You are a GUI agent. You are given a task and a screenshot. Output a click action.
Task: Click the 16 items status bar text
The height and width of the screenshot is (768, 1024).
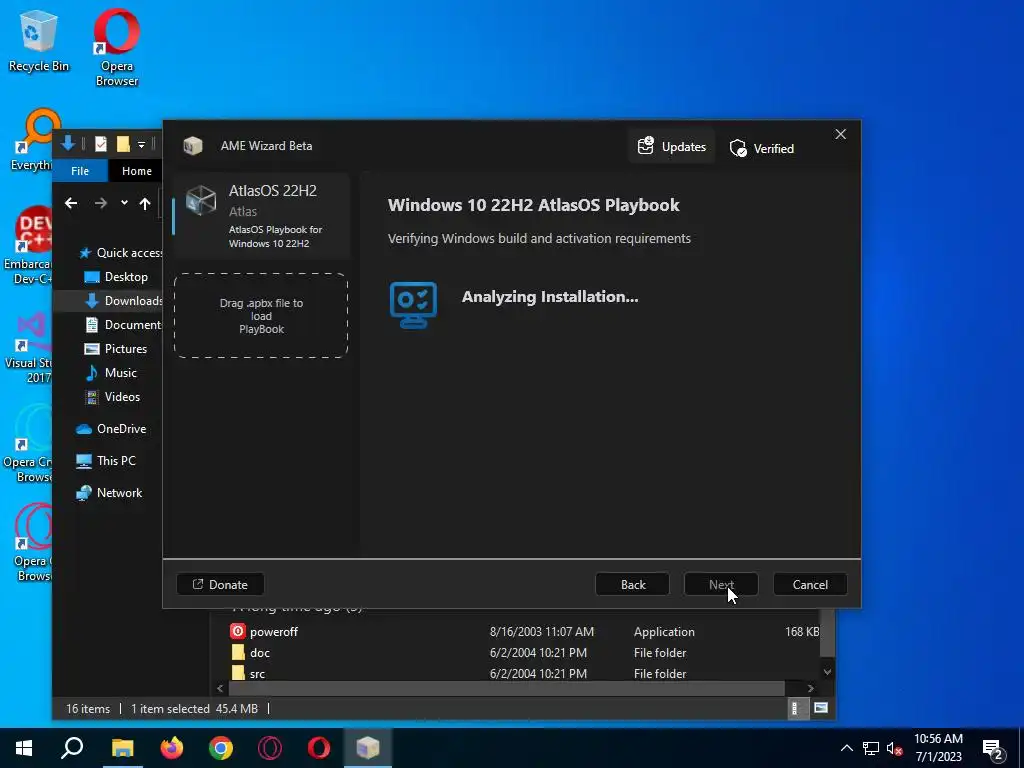(x=88, y=709)
